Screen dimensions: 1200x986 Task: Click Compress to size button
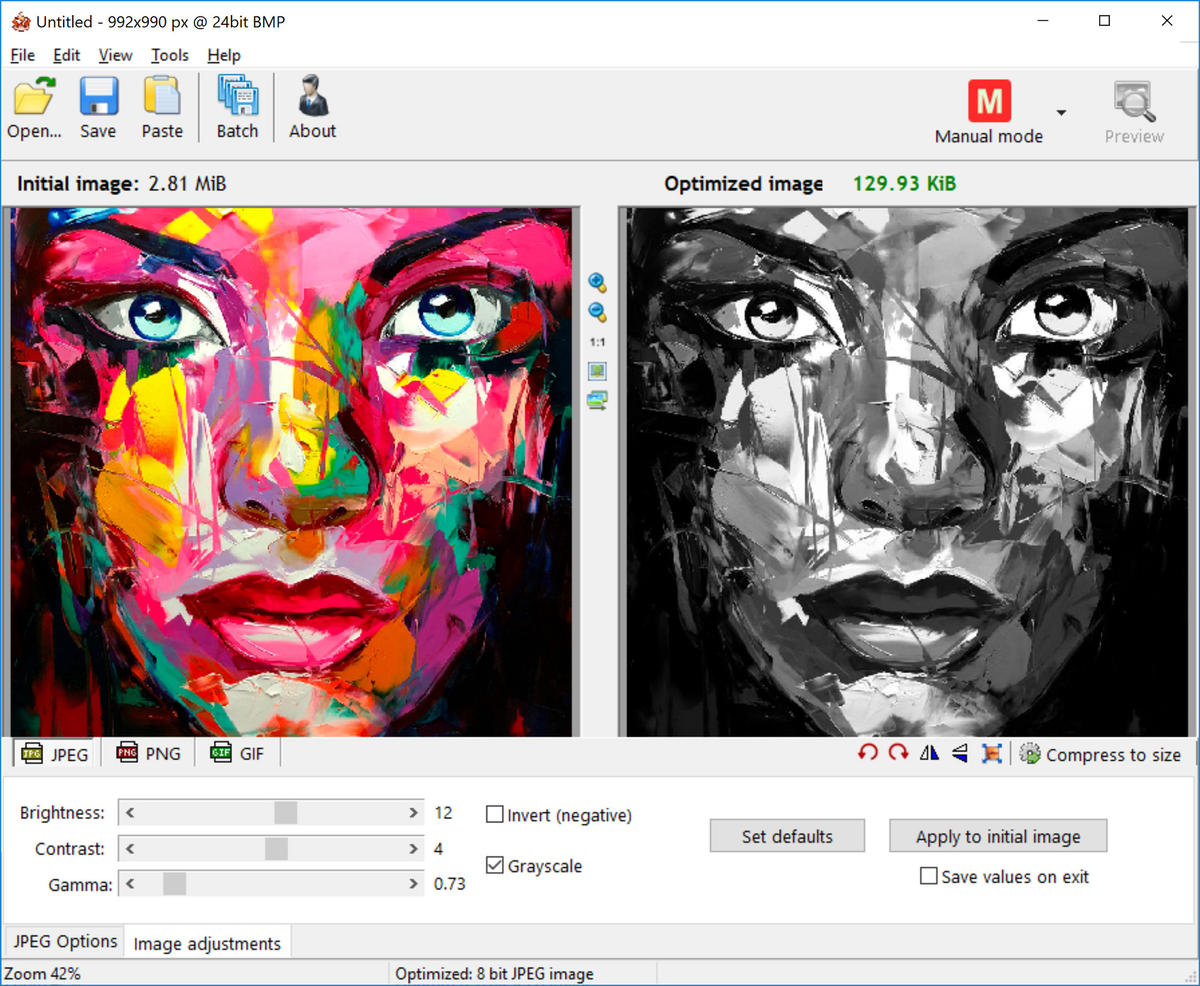pos(1100,755)
